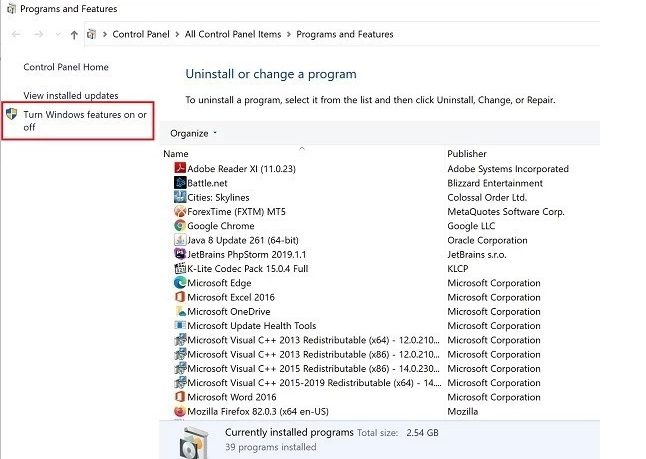646x459 pixels.
Task: Open View installed updates link
Action: [71, 95]
